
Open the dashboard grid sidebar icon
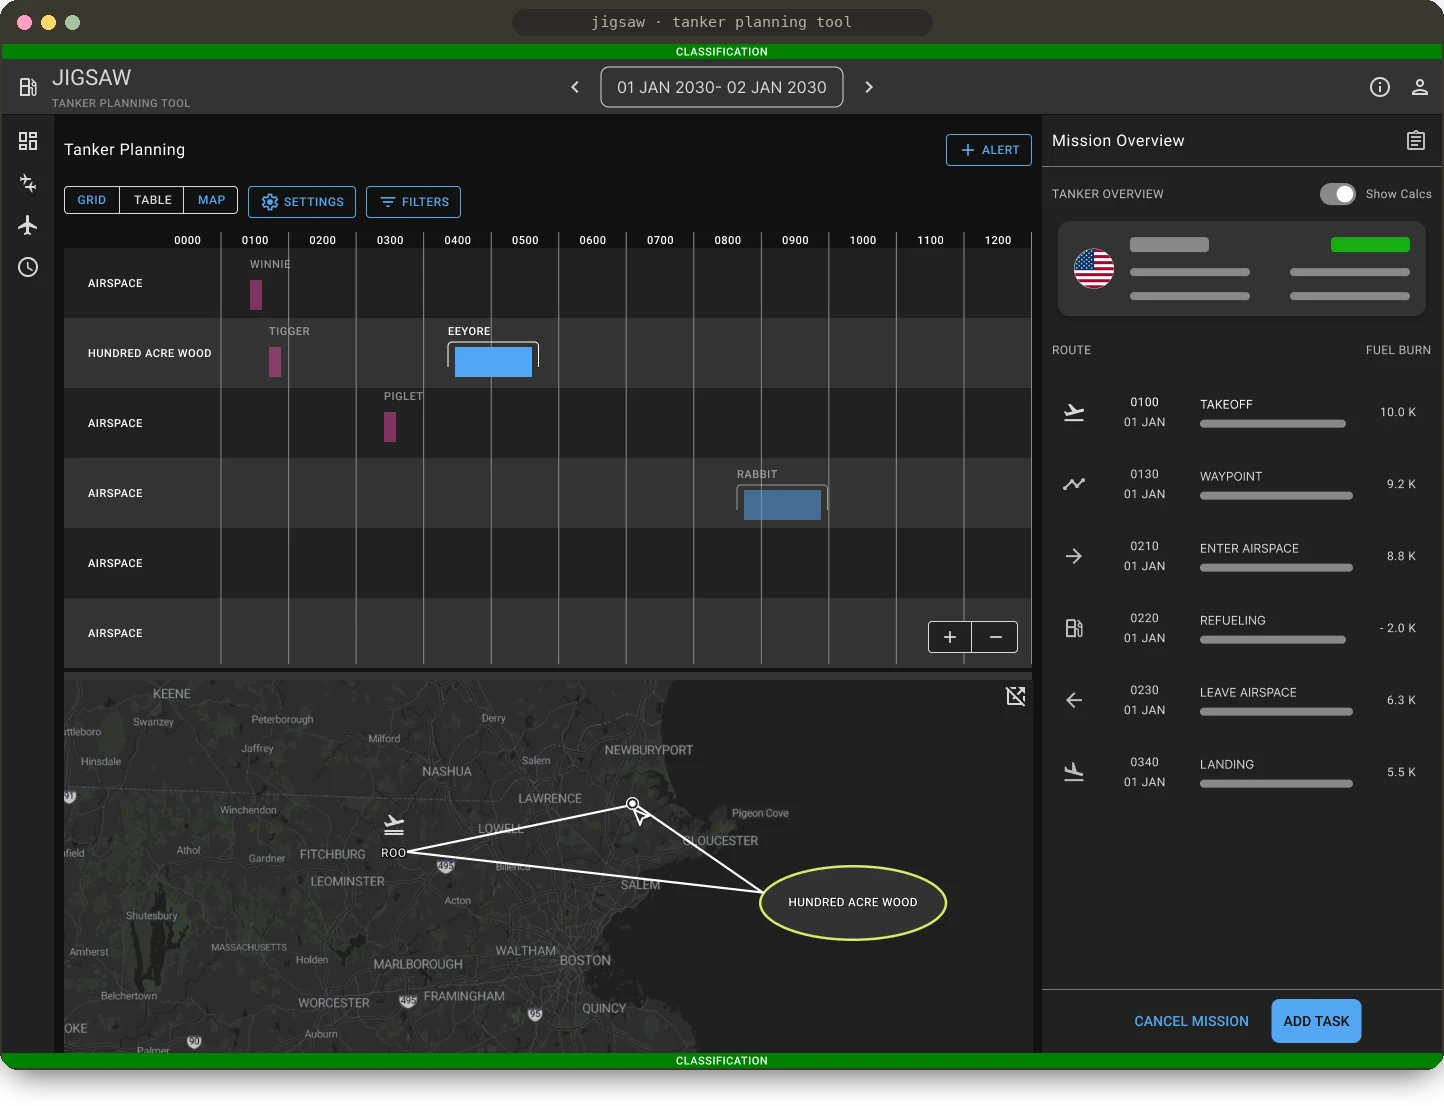tap(28, 141)
